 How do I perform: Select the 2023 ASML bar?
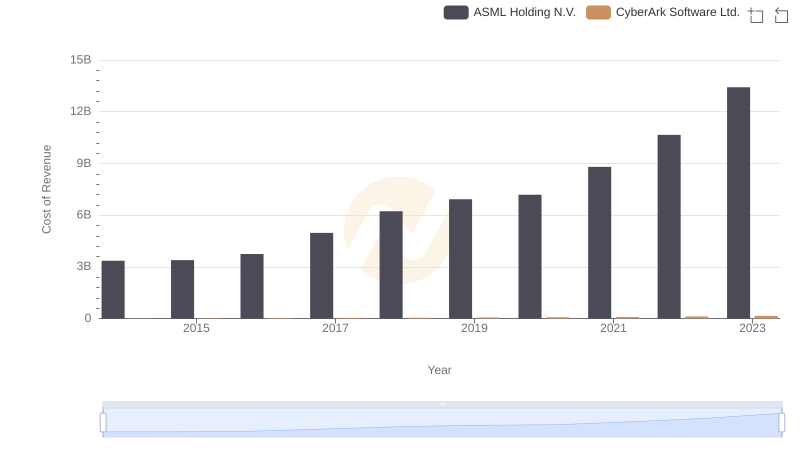click(739, 203)
